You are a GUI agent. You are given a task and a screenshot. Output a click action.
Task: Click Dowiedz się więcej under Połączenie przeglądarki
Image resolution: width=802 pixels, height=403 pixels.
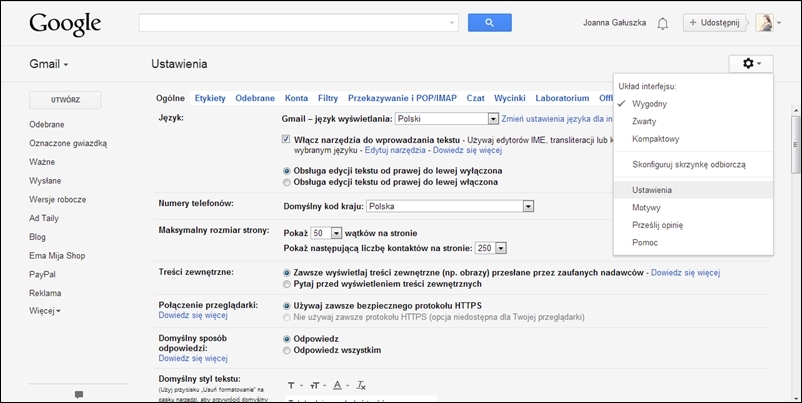(x=193, y=316)
